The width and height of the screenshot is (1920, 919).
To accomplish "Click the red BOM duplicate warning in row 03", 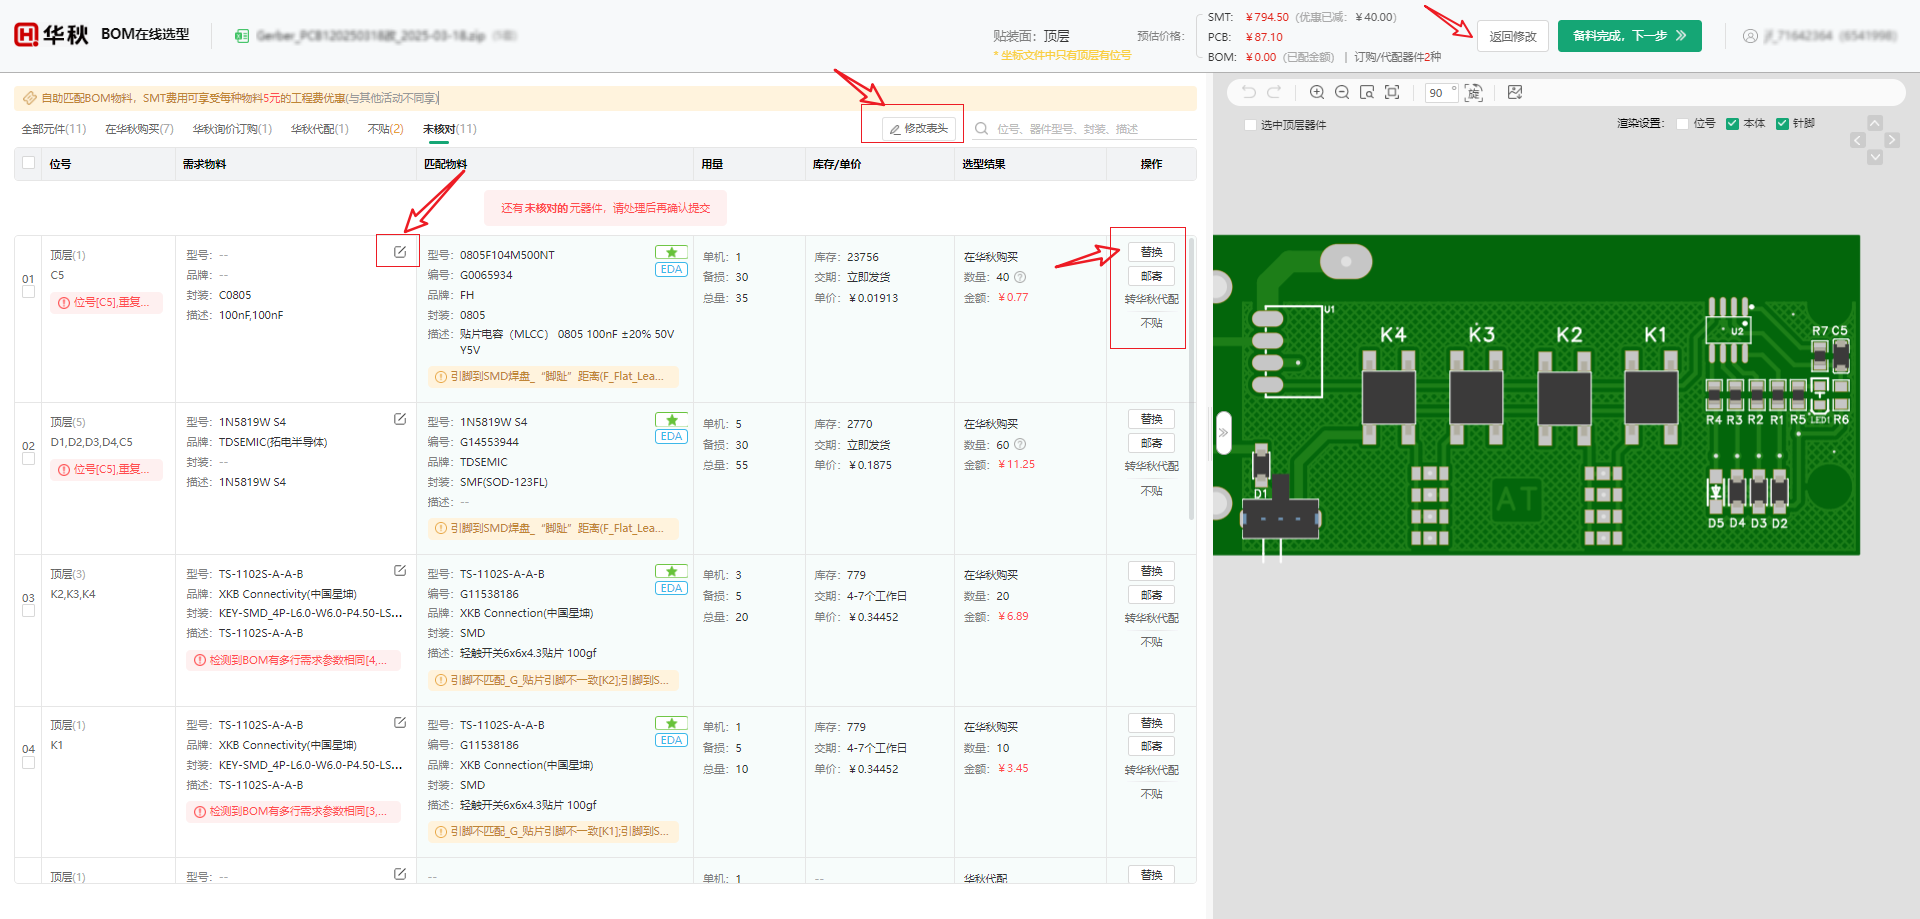I will click(293, 660).
